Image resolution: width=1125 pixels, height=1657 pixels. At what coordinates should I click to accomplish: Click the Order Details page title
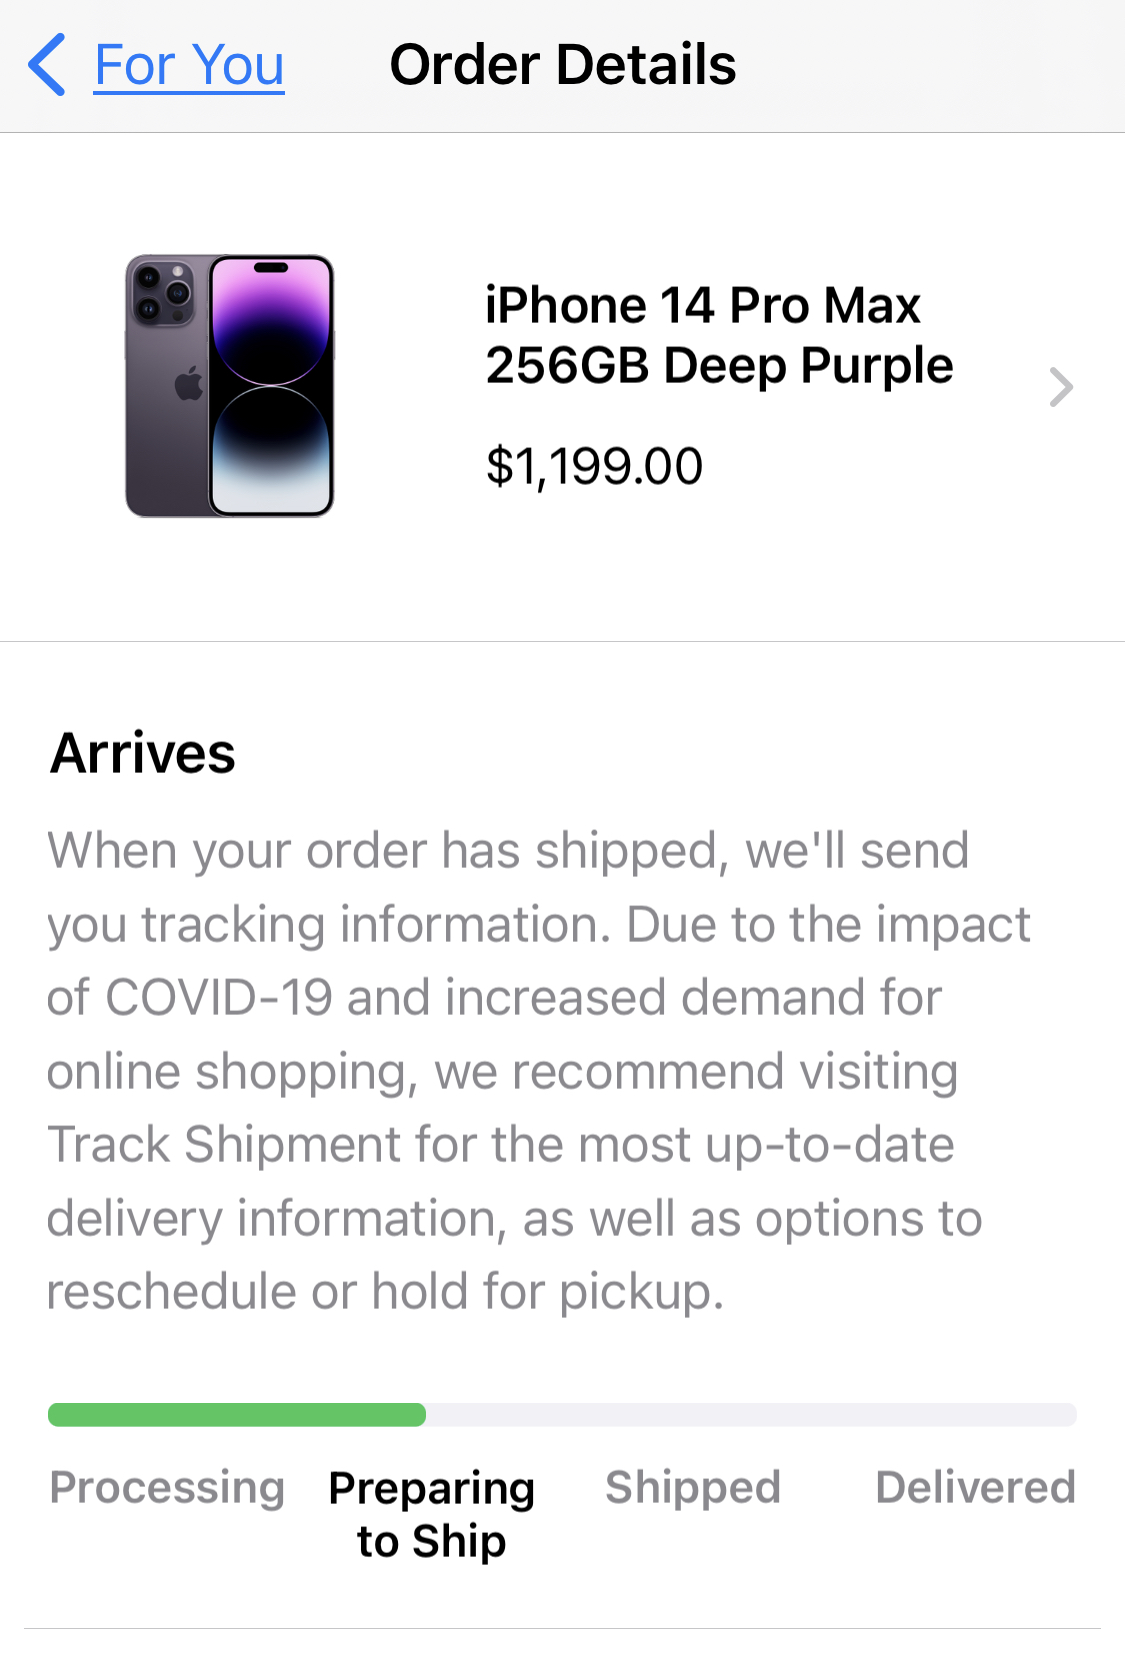coord(562,66)
